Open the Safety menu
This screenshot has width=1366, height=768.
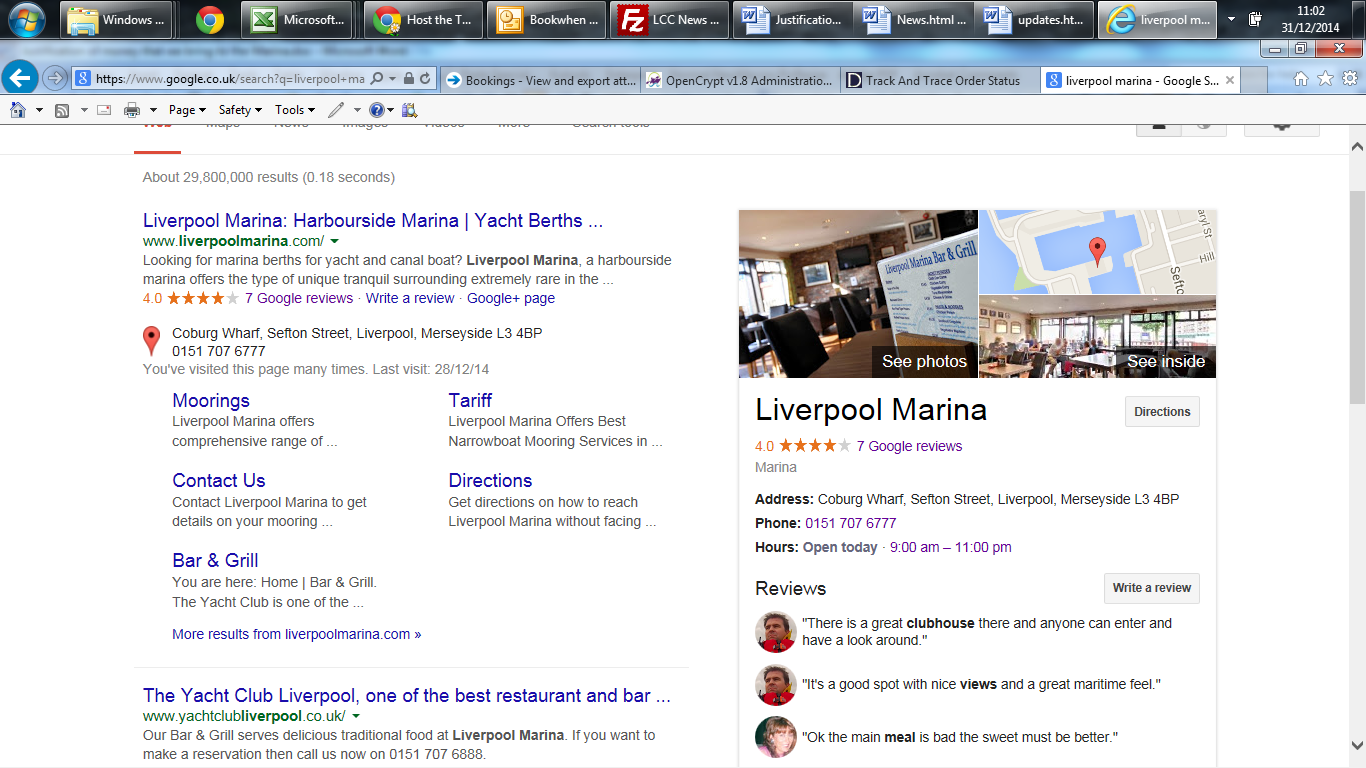point(240,110)
